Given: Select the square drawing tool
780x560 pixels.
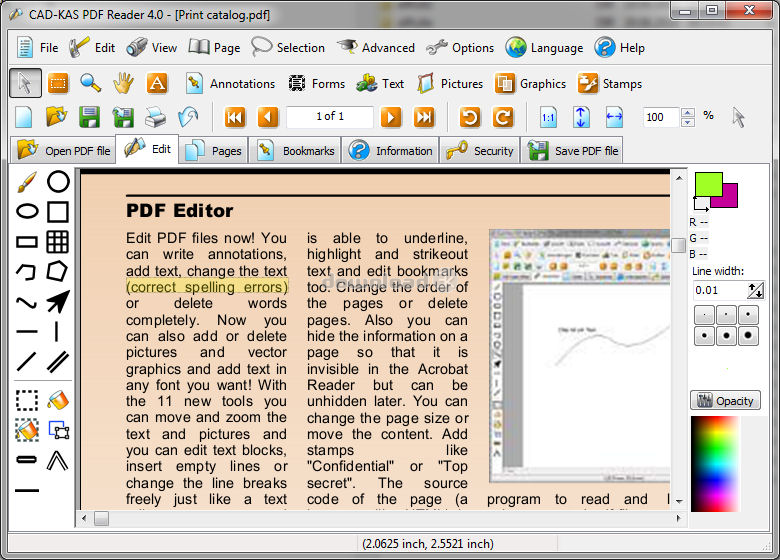Looking at the screenshot, I should click(x=58, y=212).
